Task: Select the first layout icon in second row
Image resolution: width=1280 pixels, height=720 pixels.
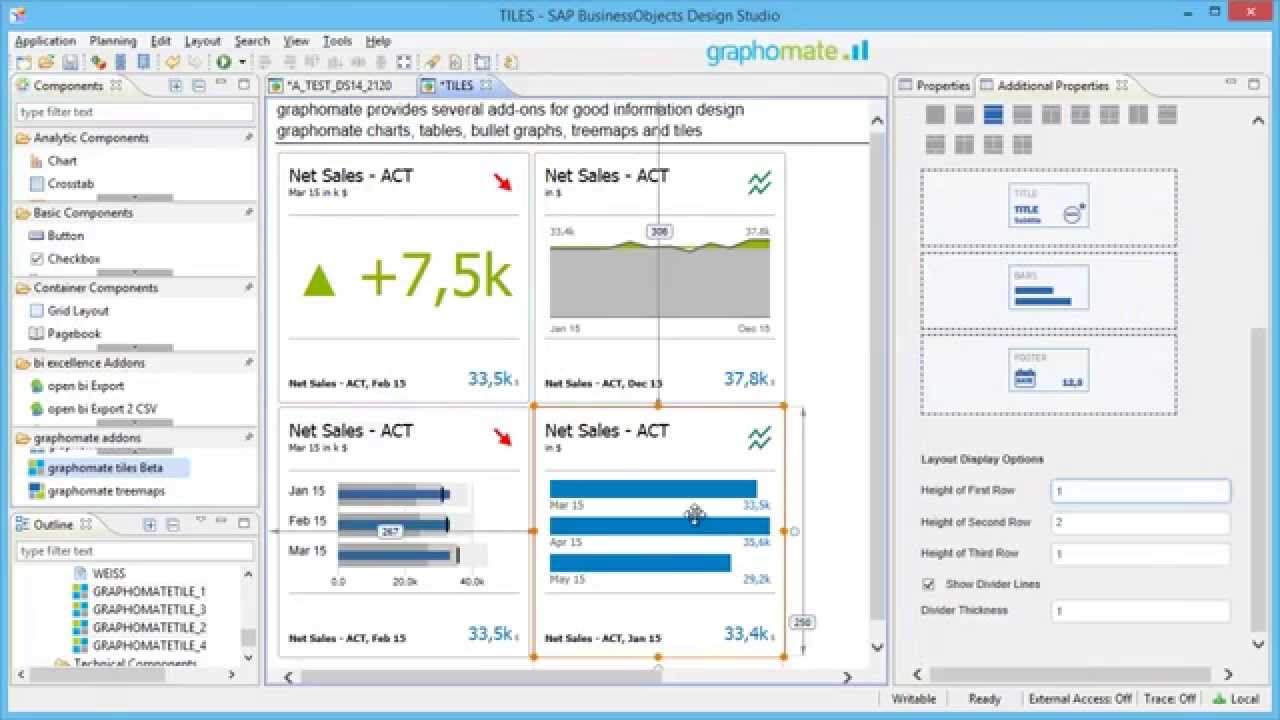Action: point(935,145)
